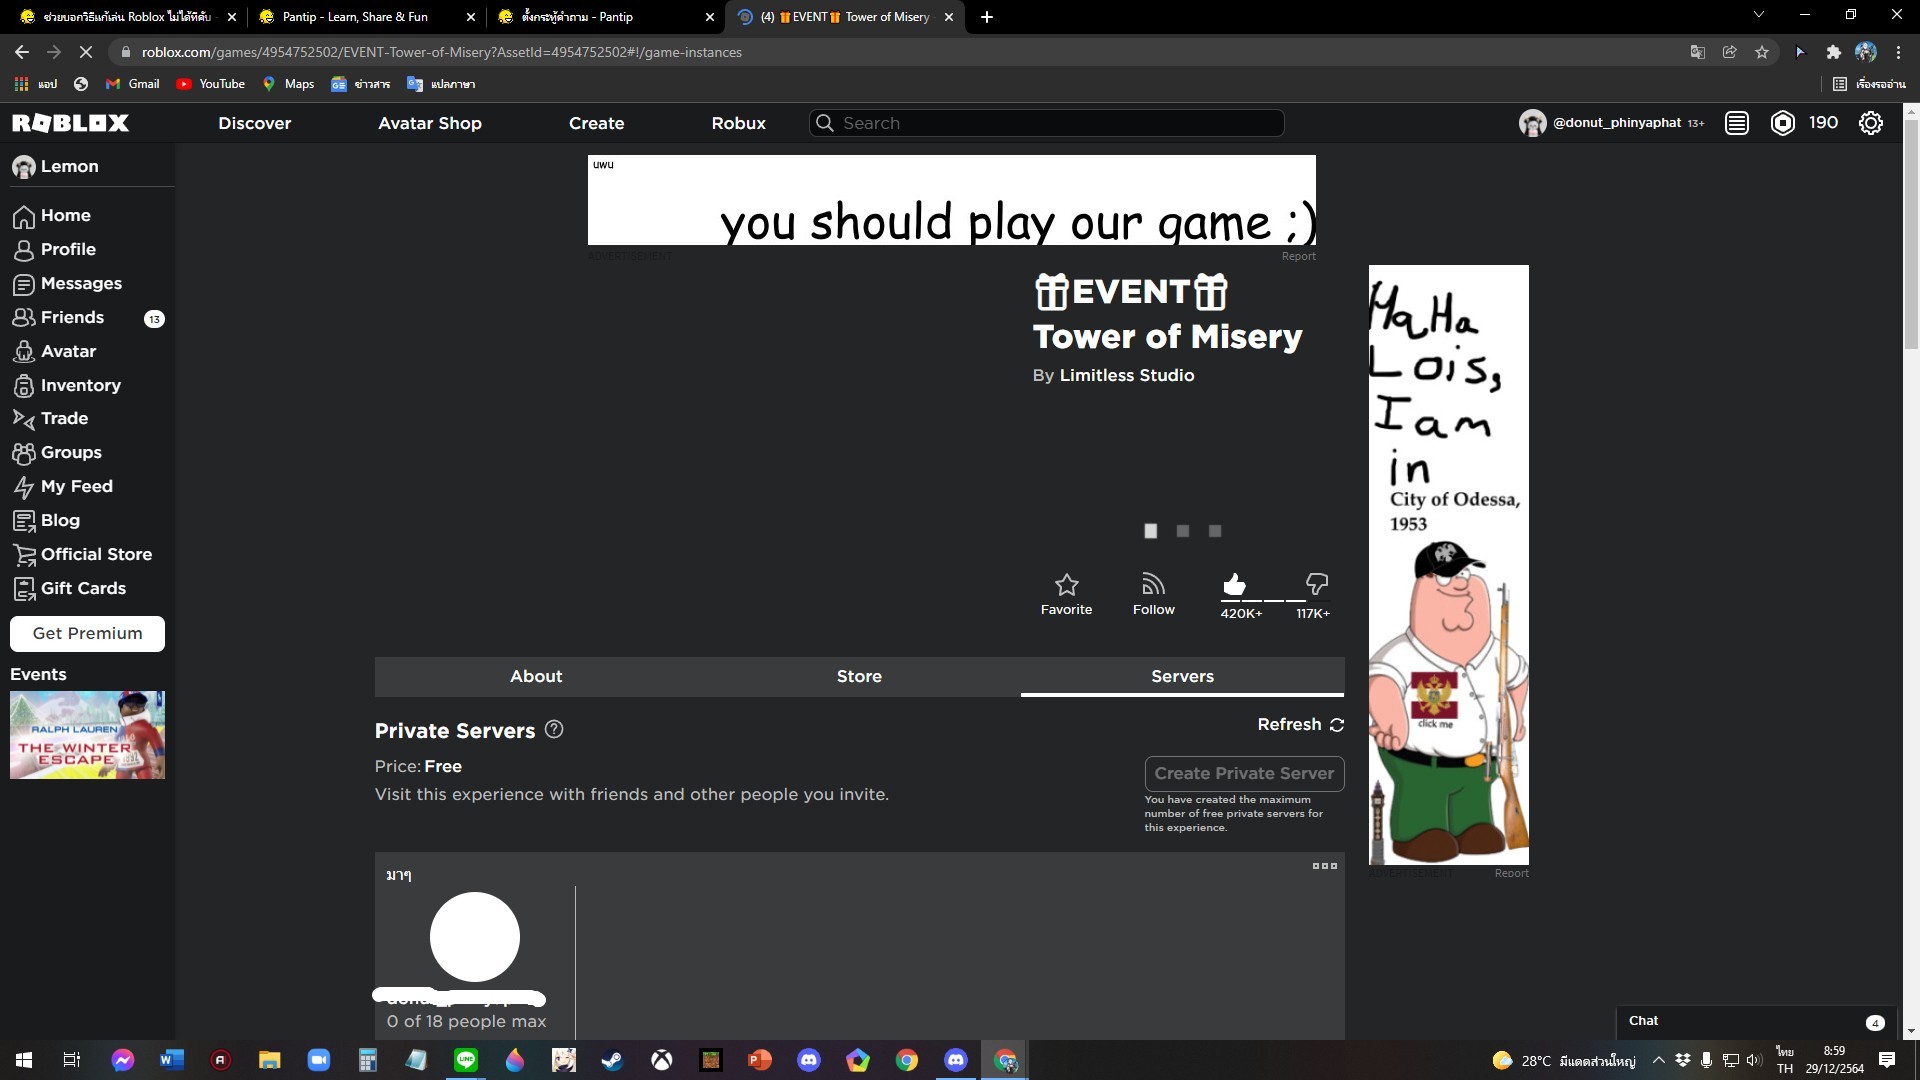The width and height of the screenshot is (1920, 1080).
Task: Open Discover in the top navigation
Action: pyautogui.click(x=255, y=123)
